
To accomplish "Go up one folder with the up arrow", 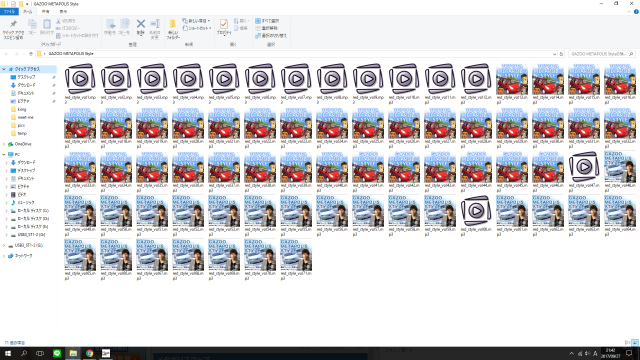I will (31, 54).
